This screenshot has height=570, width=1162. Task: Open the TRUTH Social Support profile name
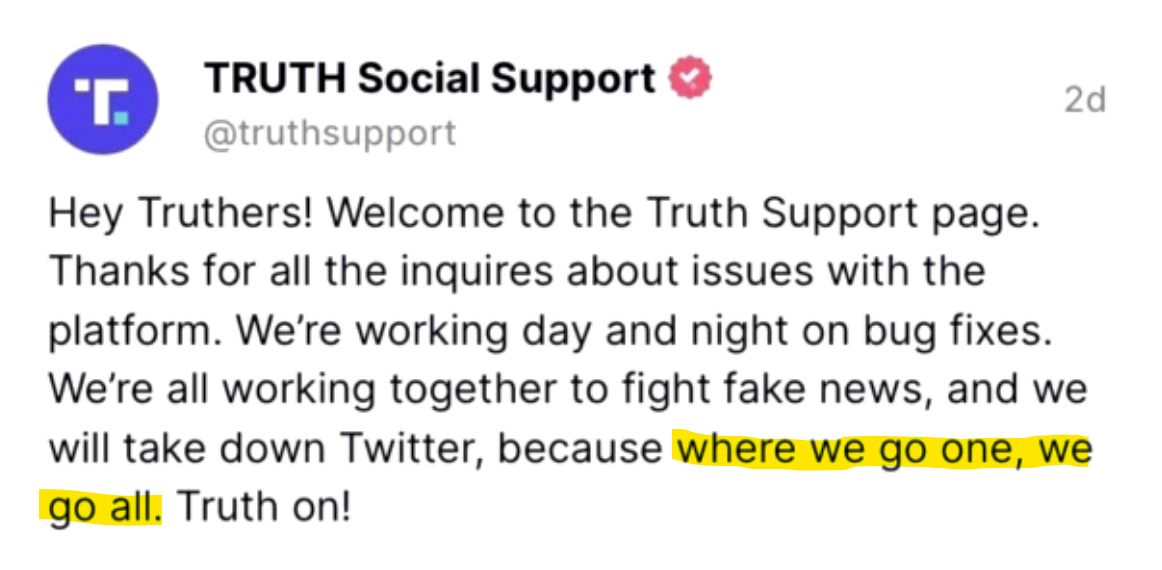430,79
